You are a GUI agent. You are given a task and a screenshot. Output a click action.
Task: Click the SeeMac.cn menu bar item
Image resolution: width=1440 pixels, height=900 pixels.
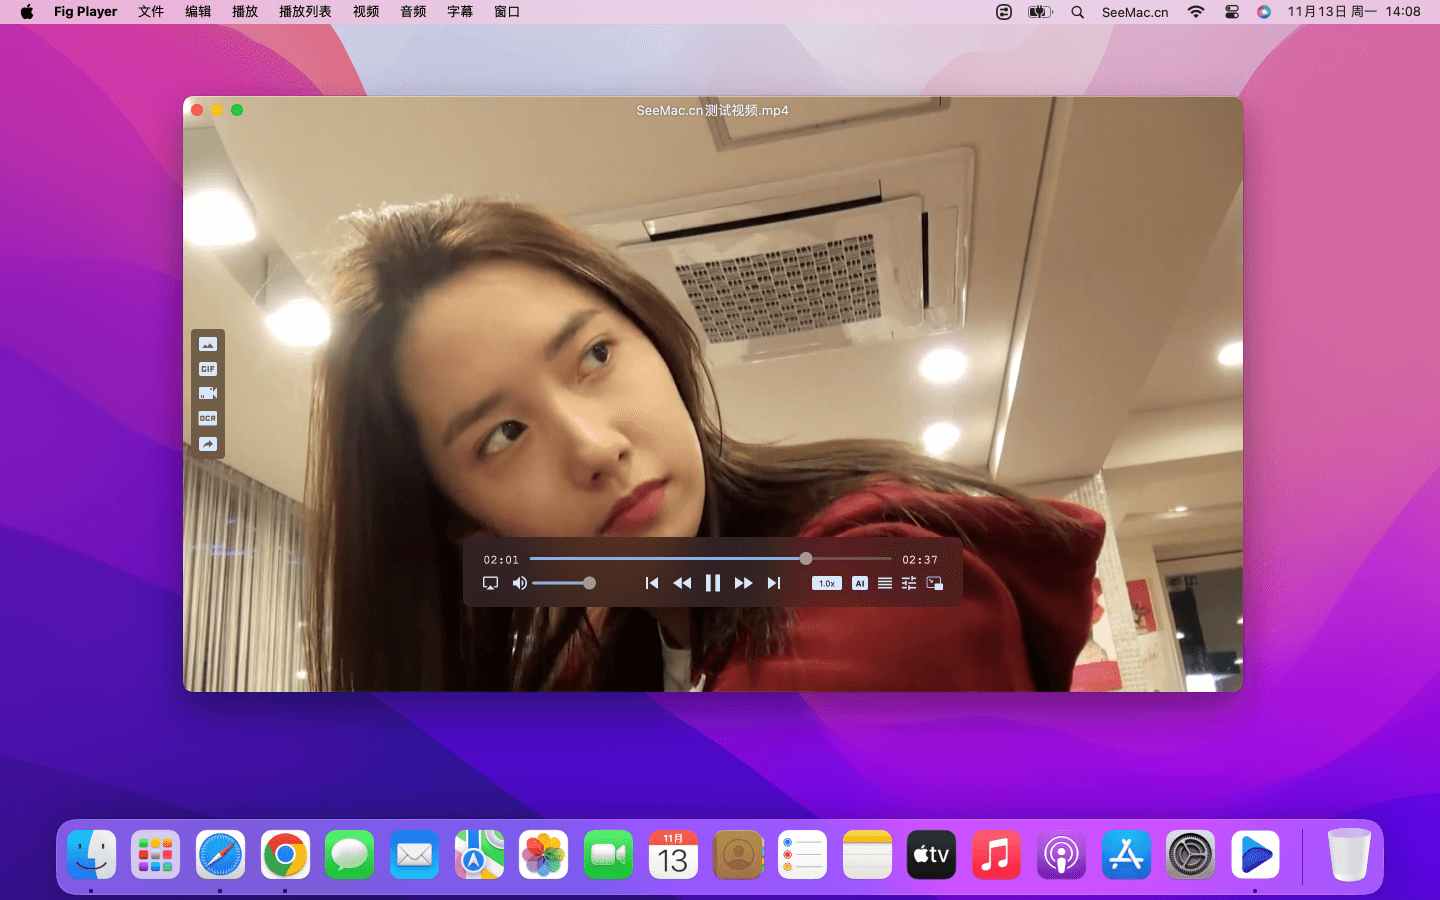[x=1135, y=12]
